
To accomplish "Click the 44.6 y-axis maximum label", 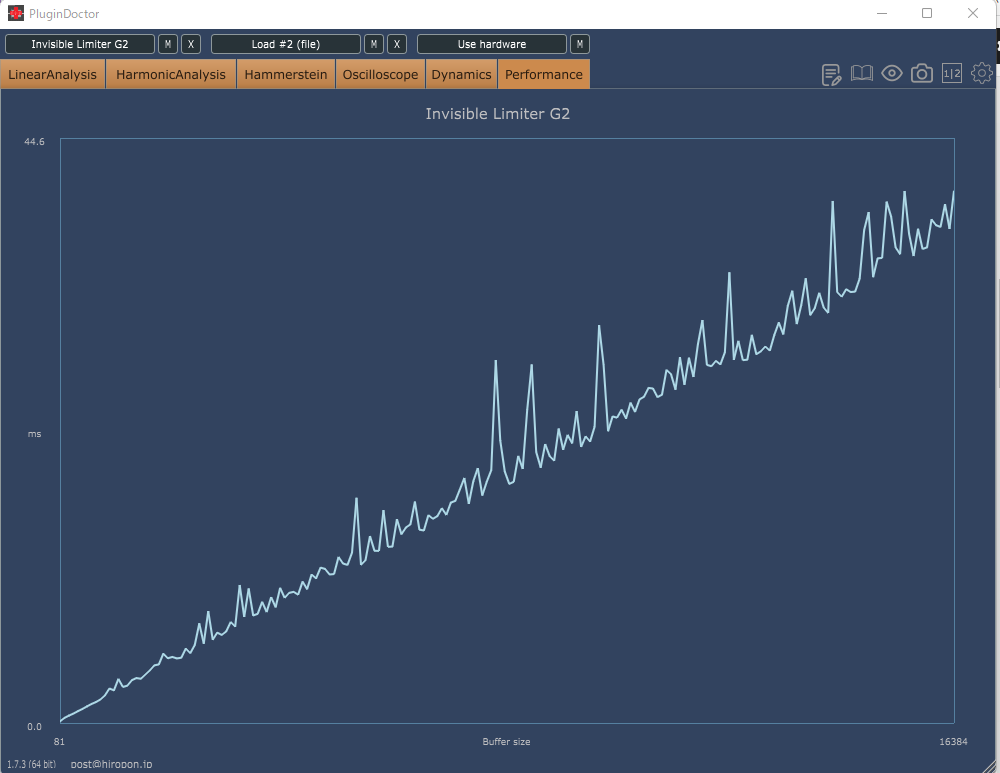I will pos(34,142).
